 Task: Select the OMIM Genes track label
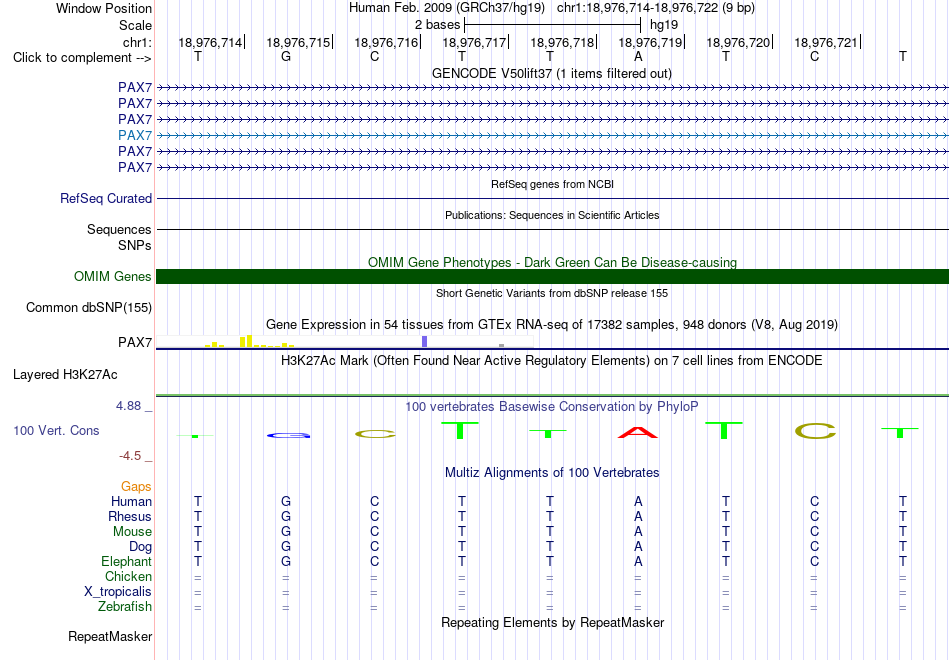113,276
